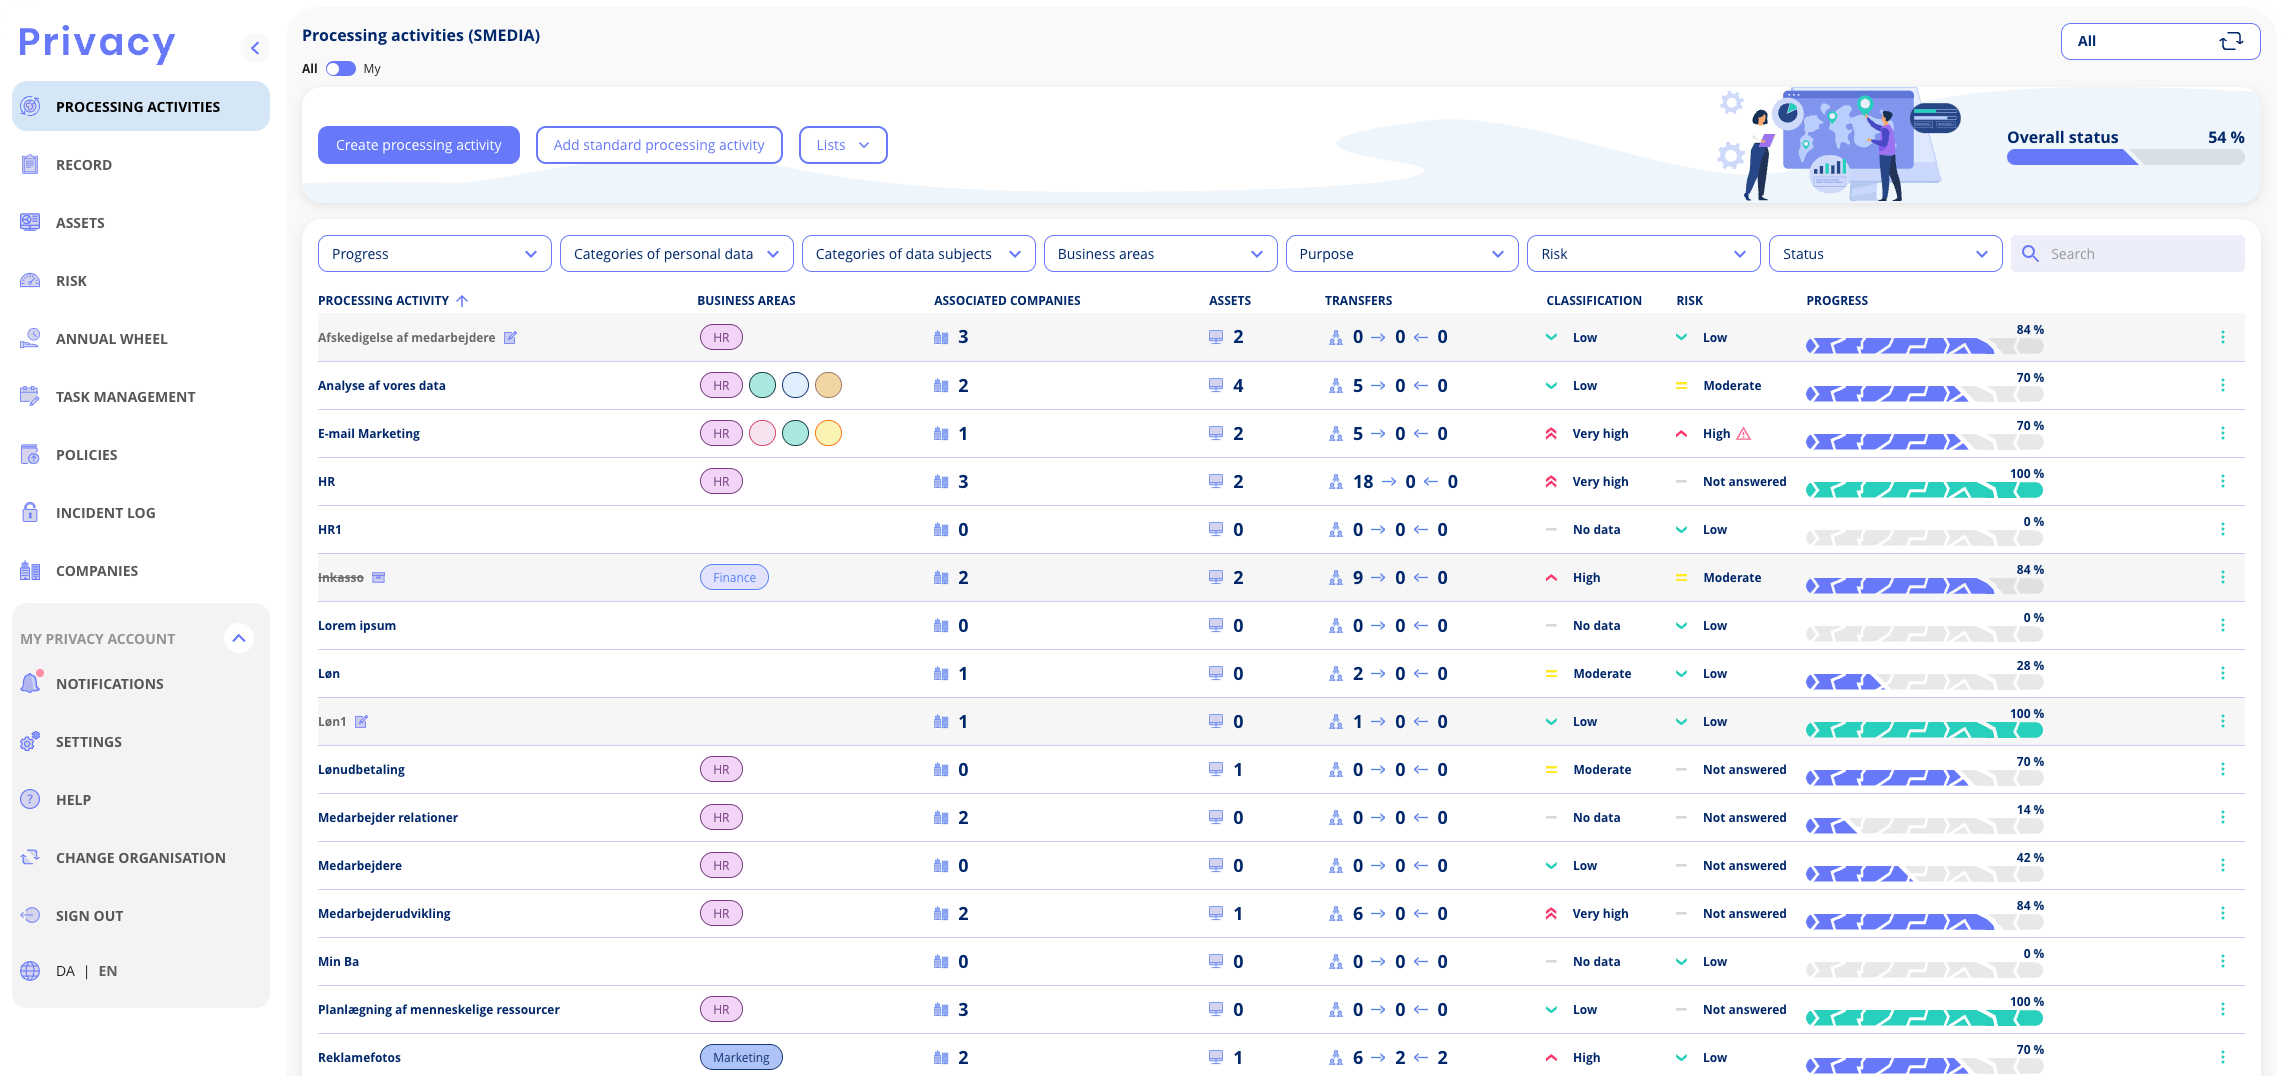Click the archive icon next to Inkasso

click(379, 578)
